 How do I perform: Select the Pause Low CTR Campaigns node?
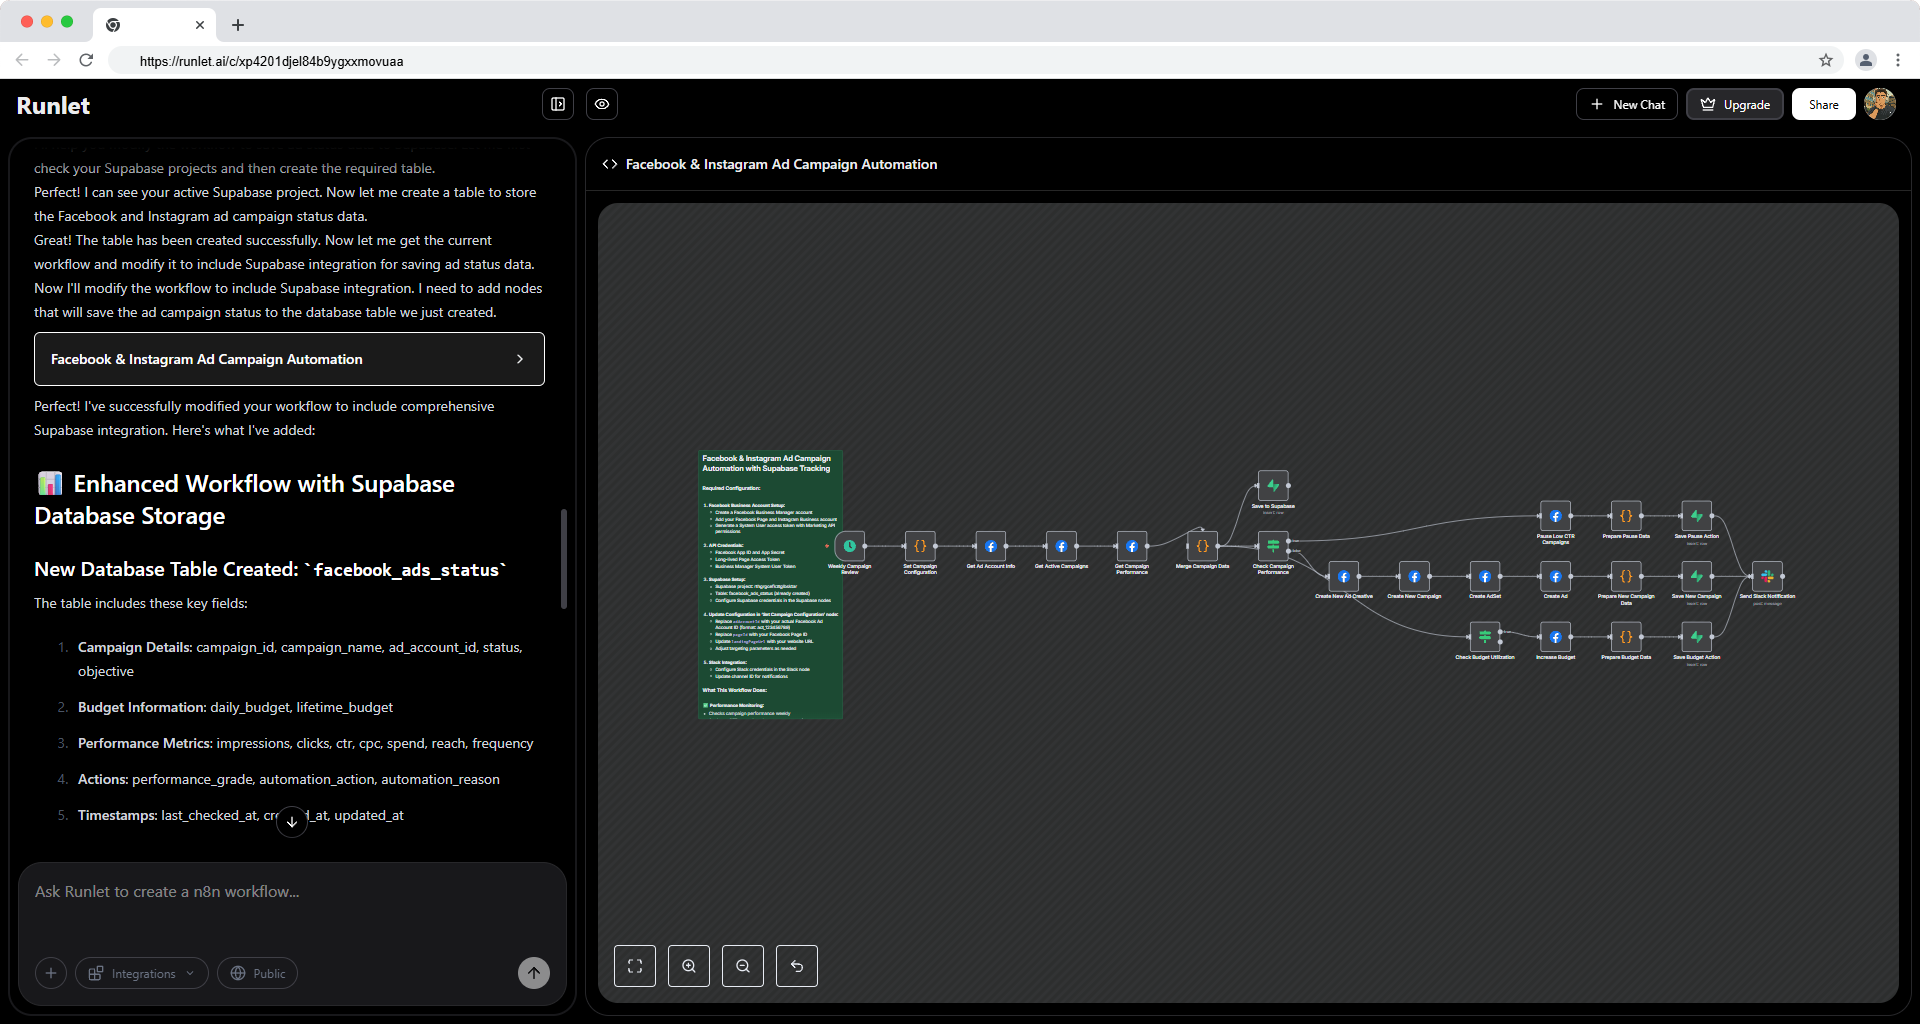[x=1555, y=516]
